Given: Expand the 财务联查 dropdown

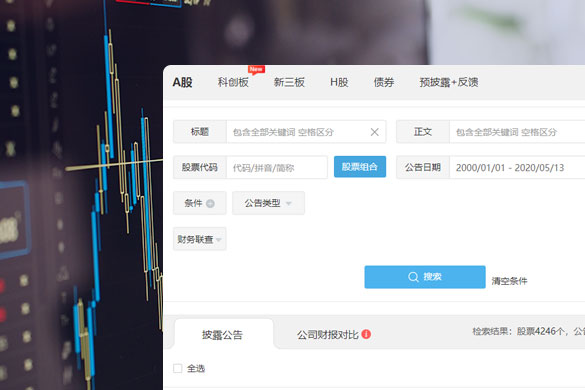Looking at the screenshot, I should (200, 239).
